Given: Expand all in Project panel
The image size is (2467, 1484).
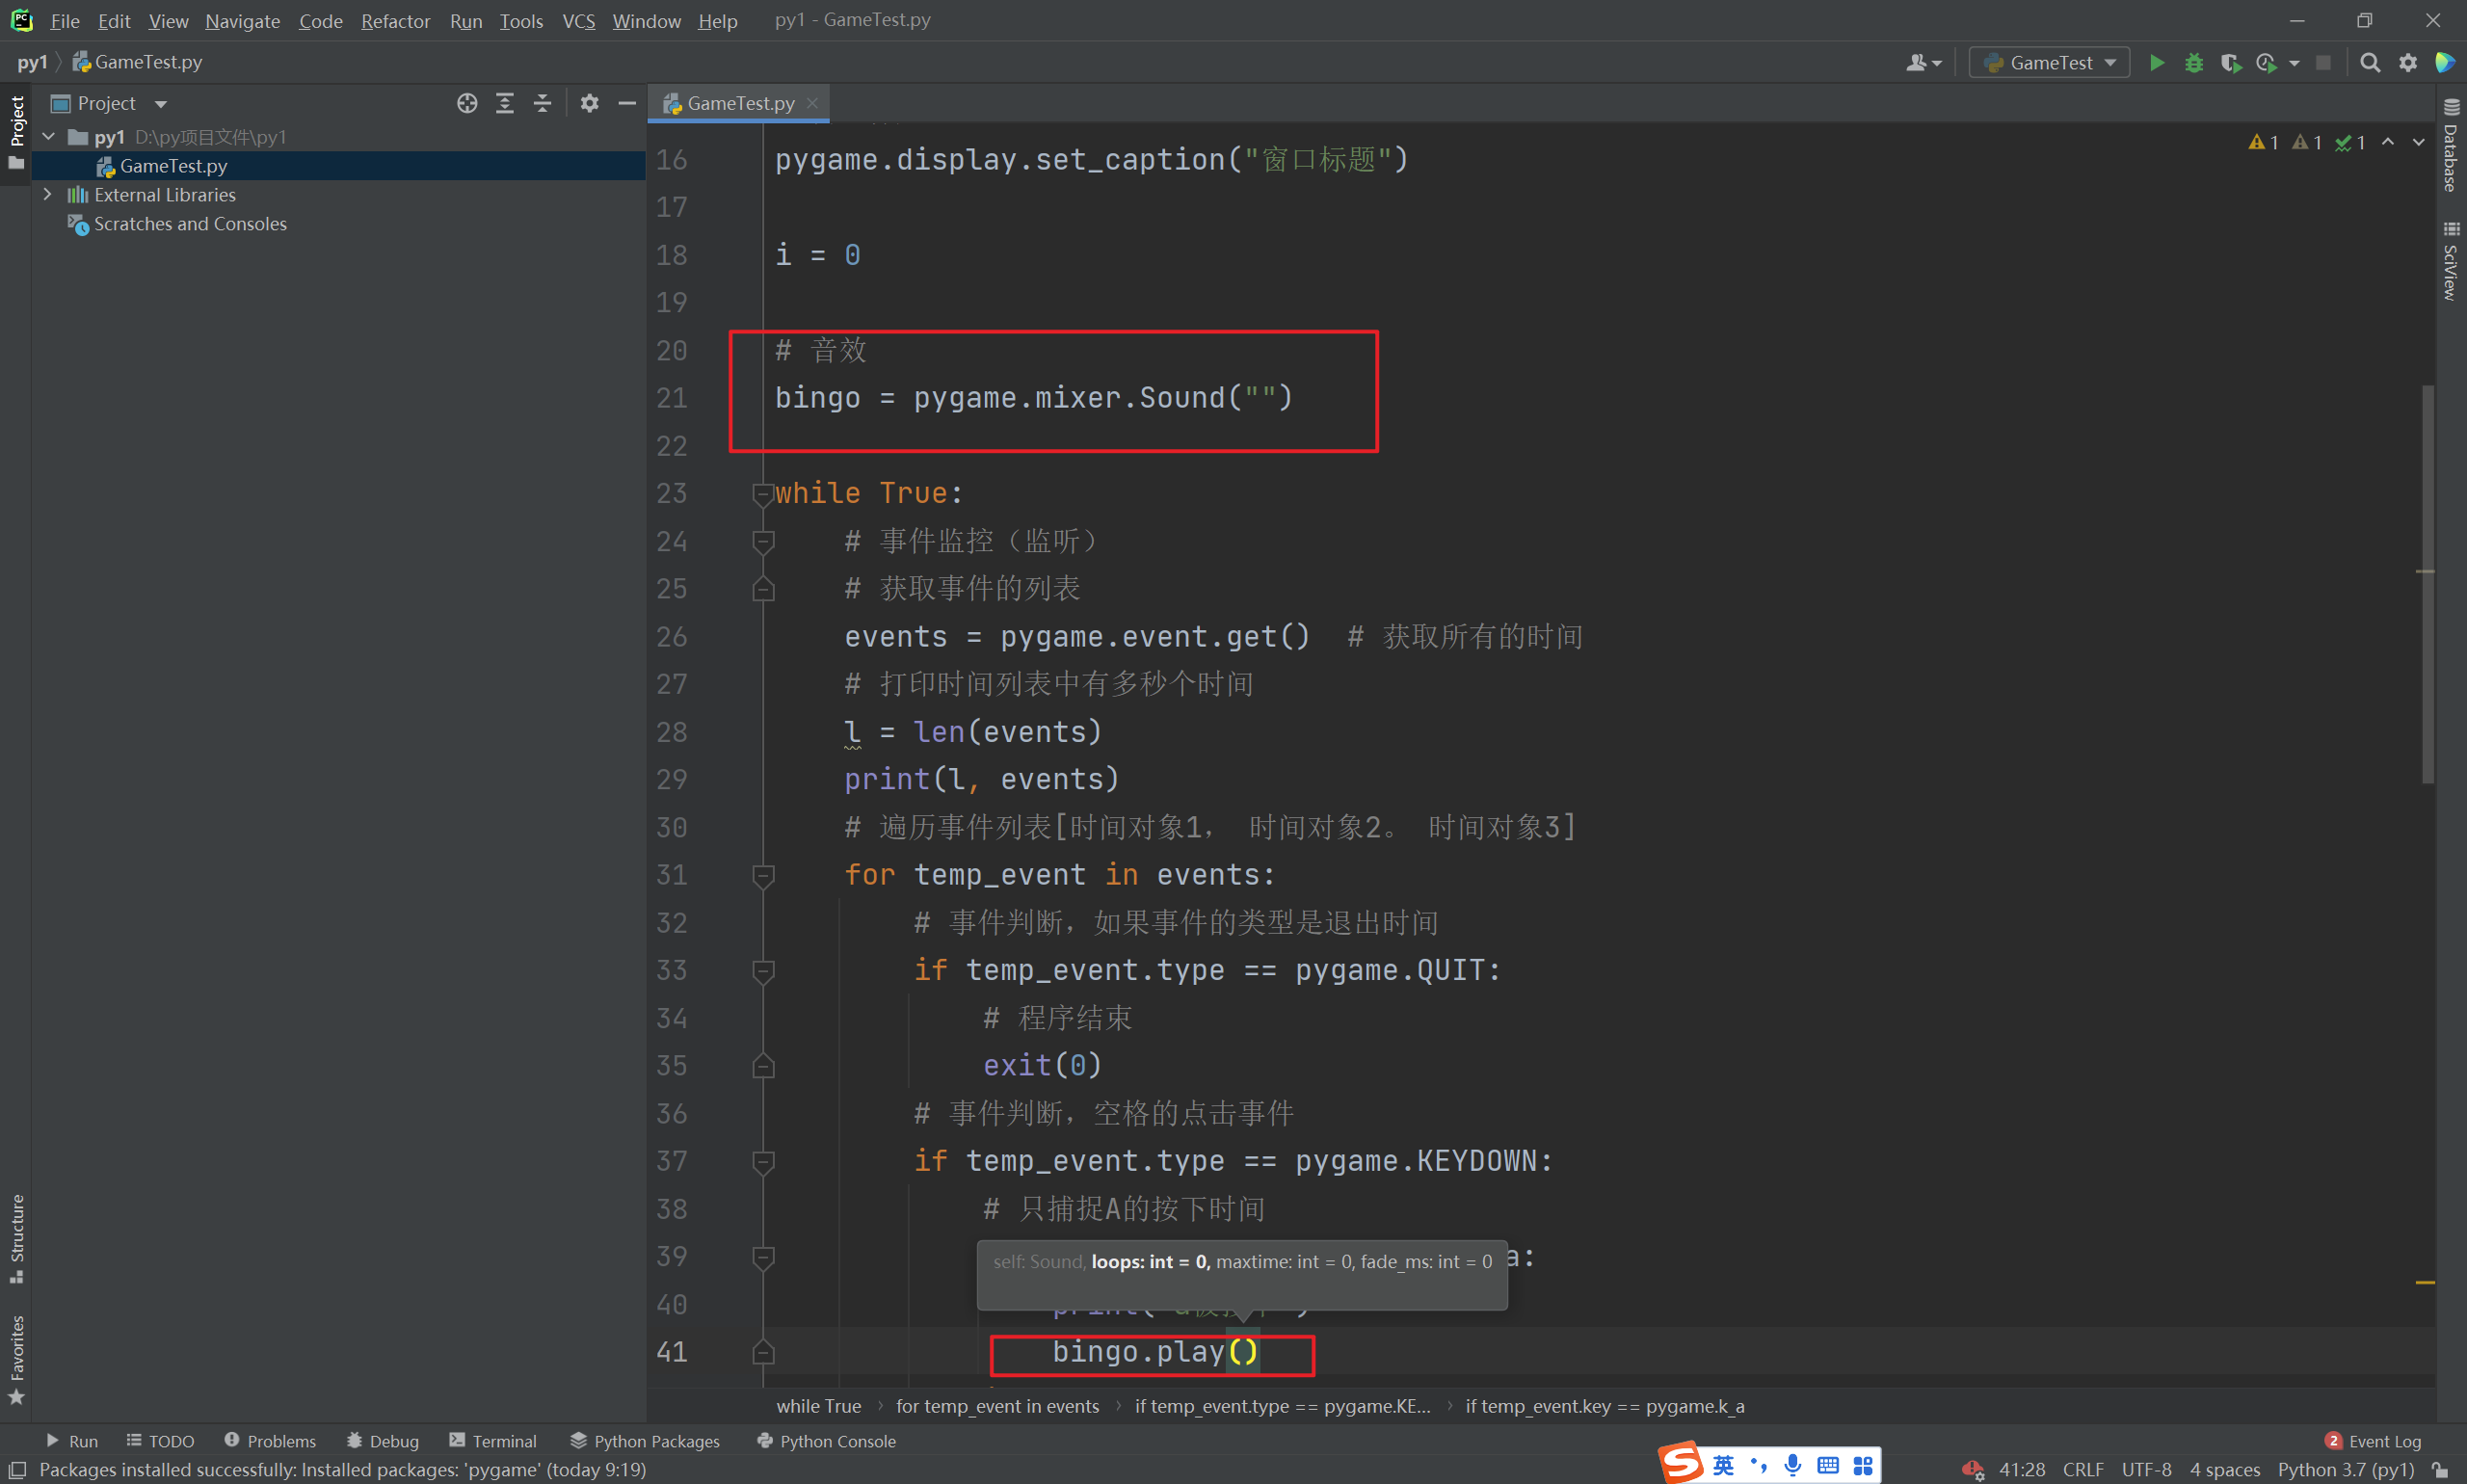Looking at the screenshot, I should (x=505, y=103).
